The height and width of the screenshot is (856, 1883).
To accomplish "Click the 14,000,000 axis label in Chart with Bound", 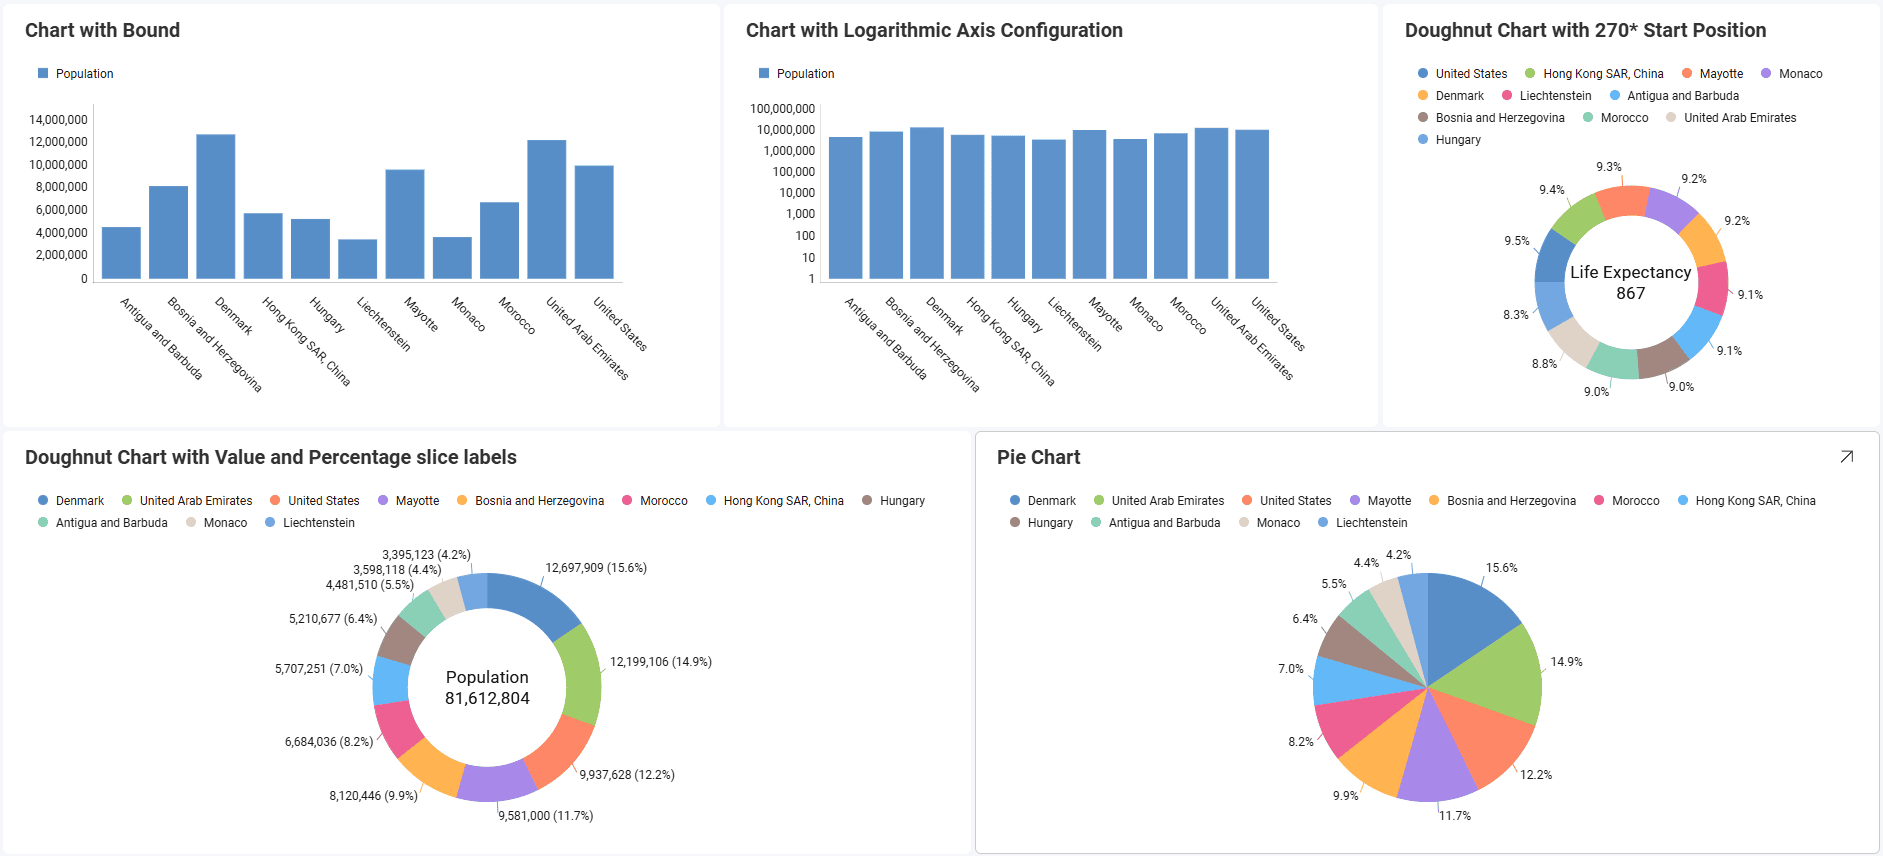I will pos(58,120).
